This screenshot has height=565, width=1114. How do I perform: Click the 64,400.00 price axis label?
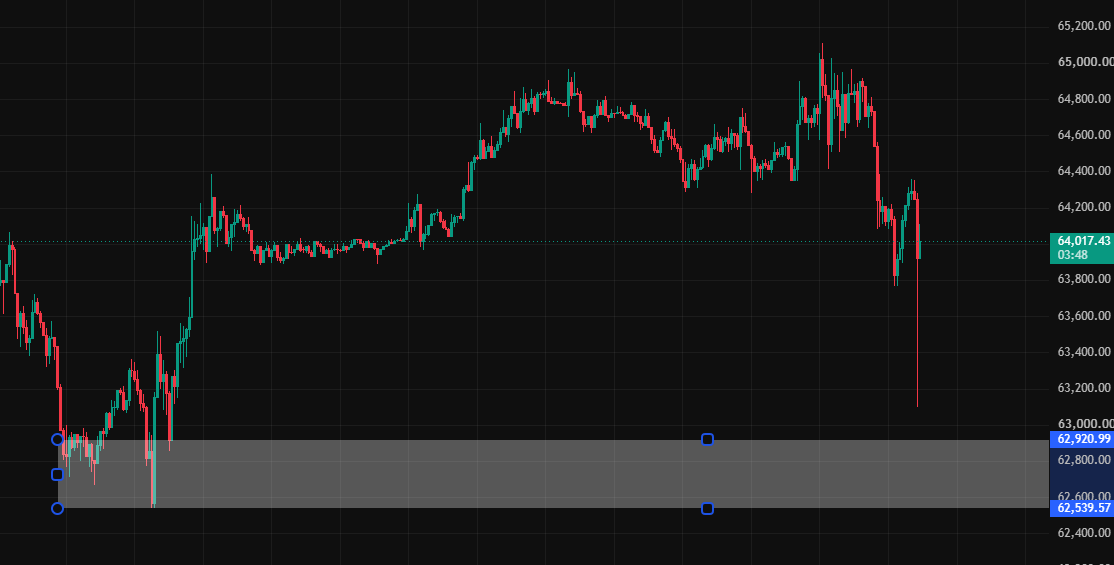click(1083, 171)
